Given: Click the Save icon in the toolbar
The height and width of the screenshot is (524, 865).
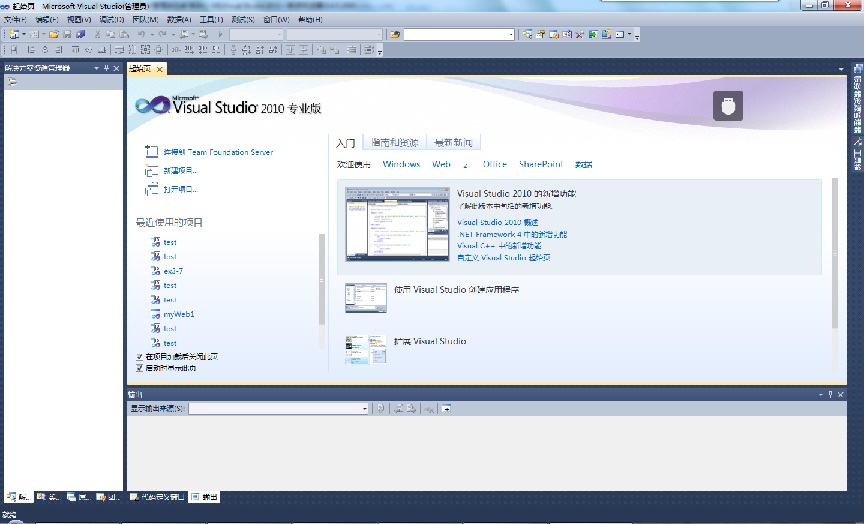Looking at the screenshot, I should 67,34.
